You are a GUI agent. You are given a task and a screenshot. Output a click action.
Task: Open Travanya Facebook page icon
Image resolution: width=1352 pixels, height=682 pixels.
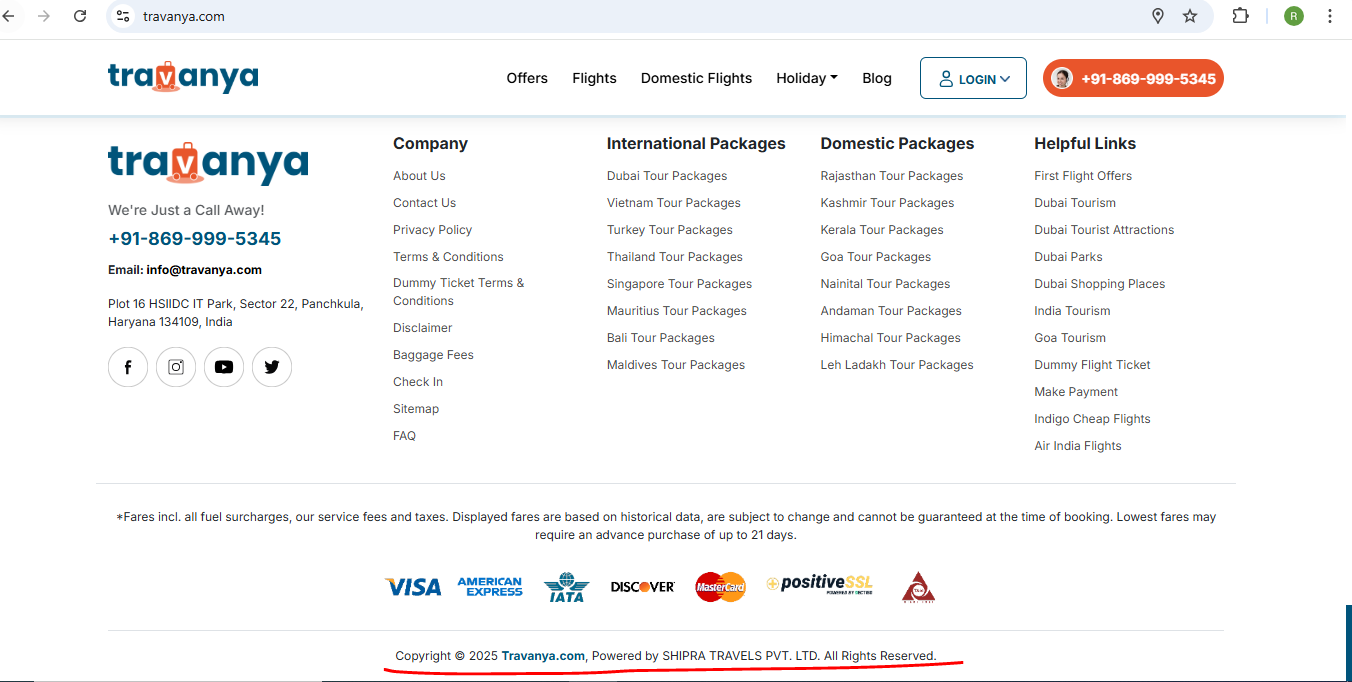[128, 367]
